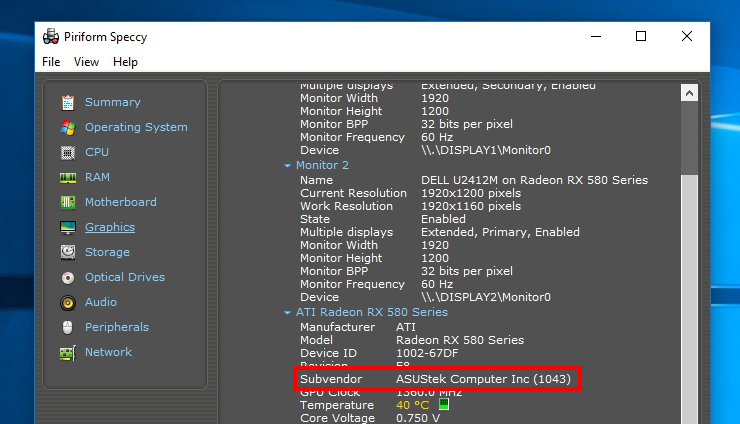The width and height of the screenshot is (740, 424).
Task: Click the temperature value 40 °C
Action: pyautogui.click(x=412, y=405)
